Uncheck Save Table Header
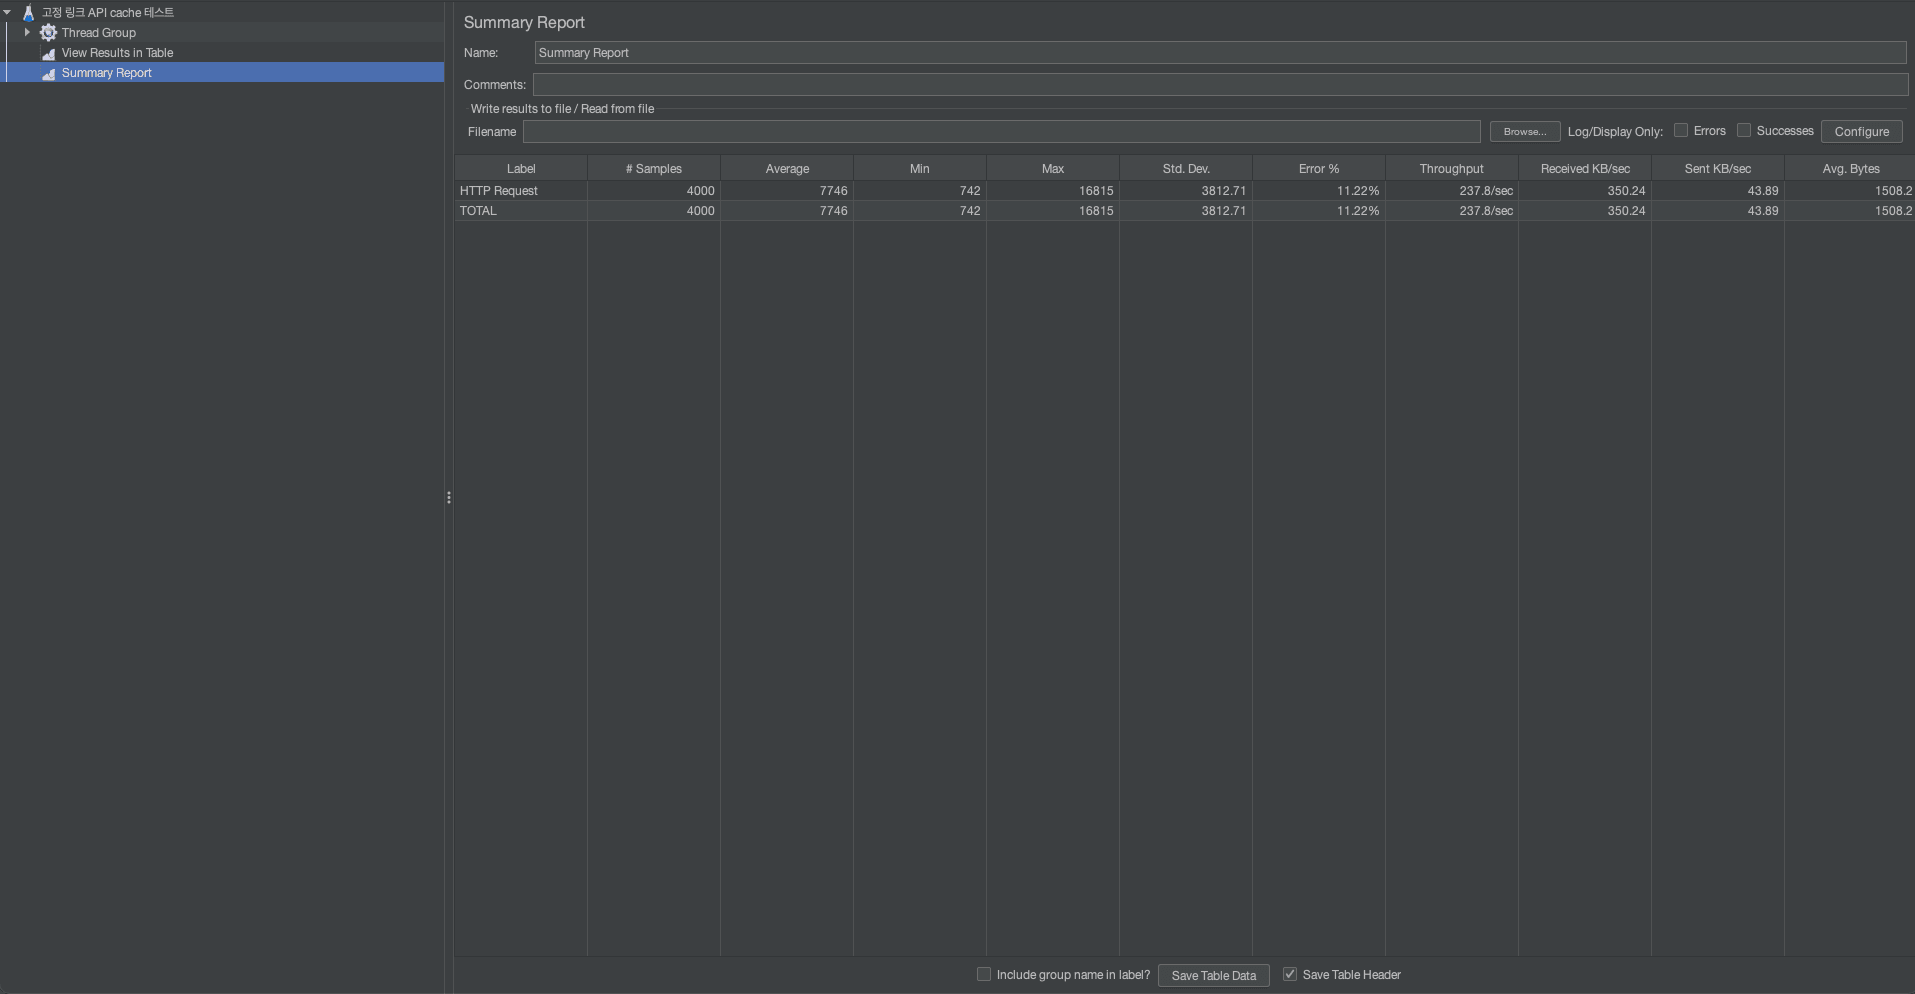Screen dimensions: 1915x994 click(x=1290, y=973)
